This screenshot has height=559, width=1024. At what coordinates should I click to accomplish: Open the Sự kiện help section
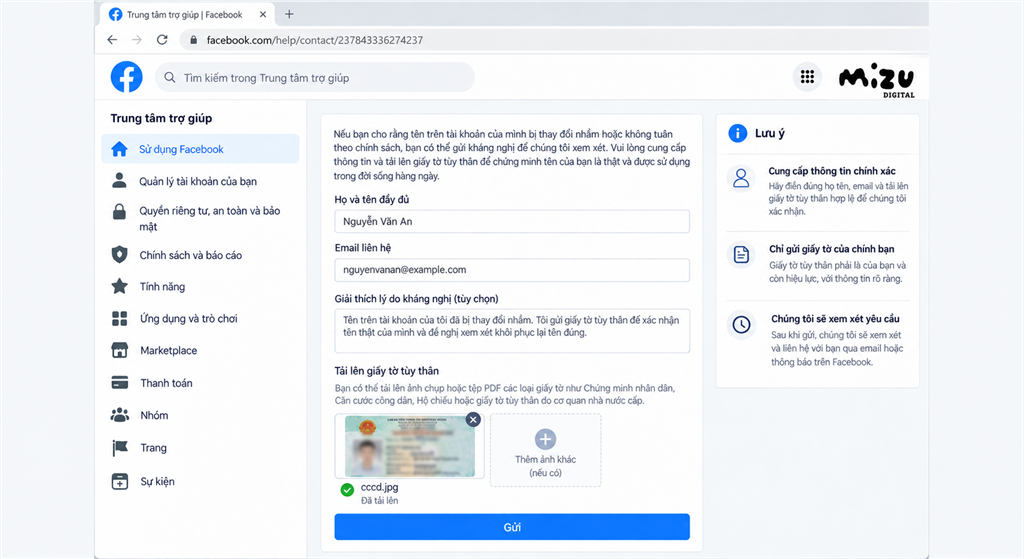pyautogui.click(x=157, y=481)
